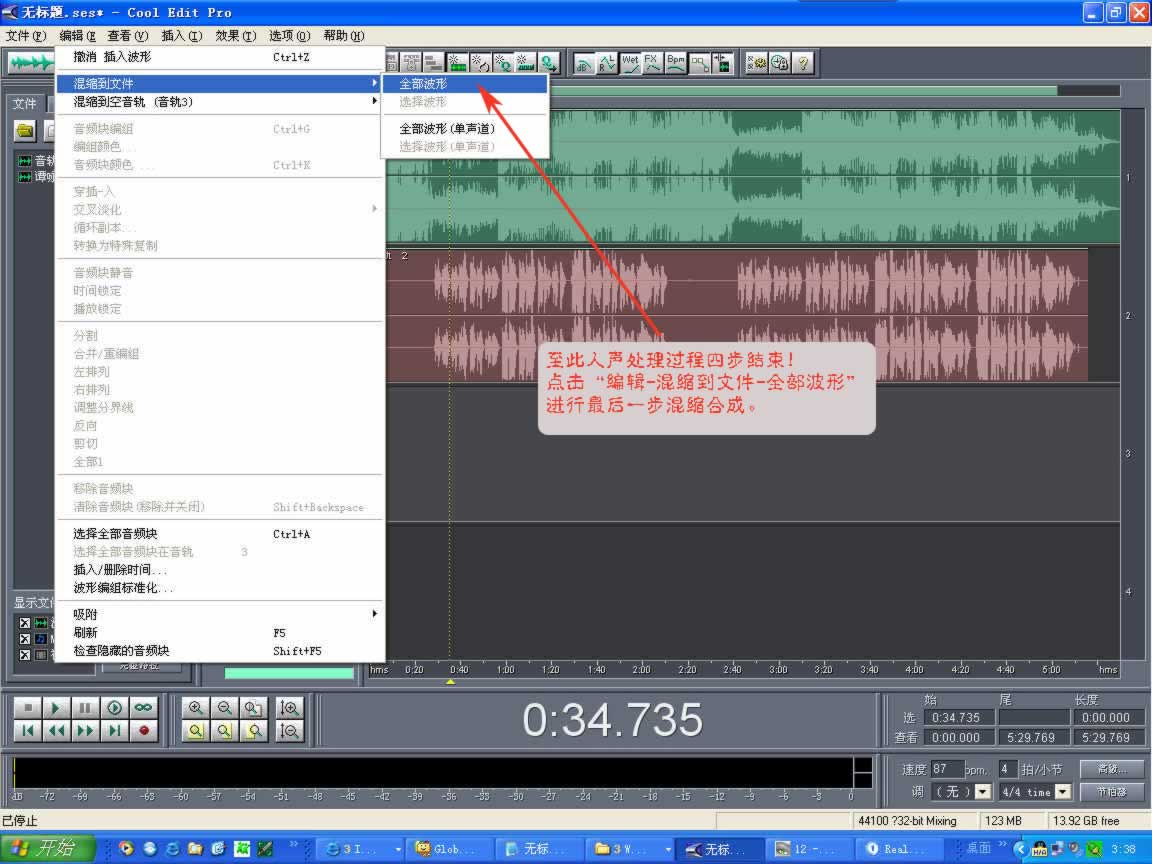This screenshot has height=864, width=1152.
Task: Click the Pause transport button
Action: pos(85,708)
